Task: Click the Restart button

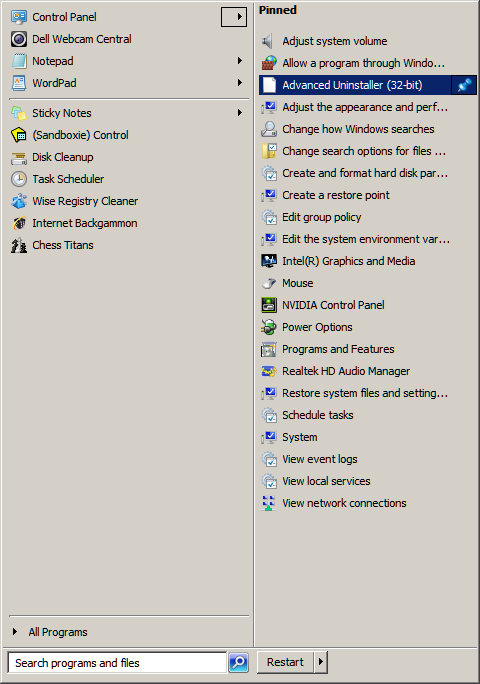Action: (x=285, y=662)
